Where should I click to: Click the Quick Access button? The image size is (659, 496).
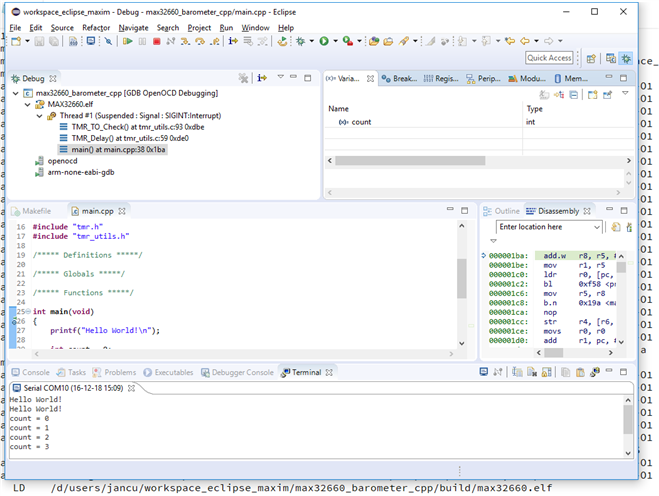[x=549, y=58]
